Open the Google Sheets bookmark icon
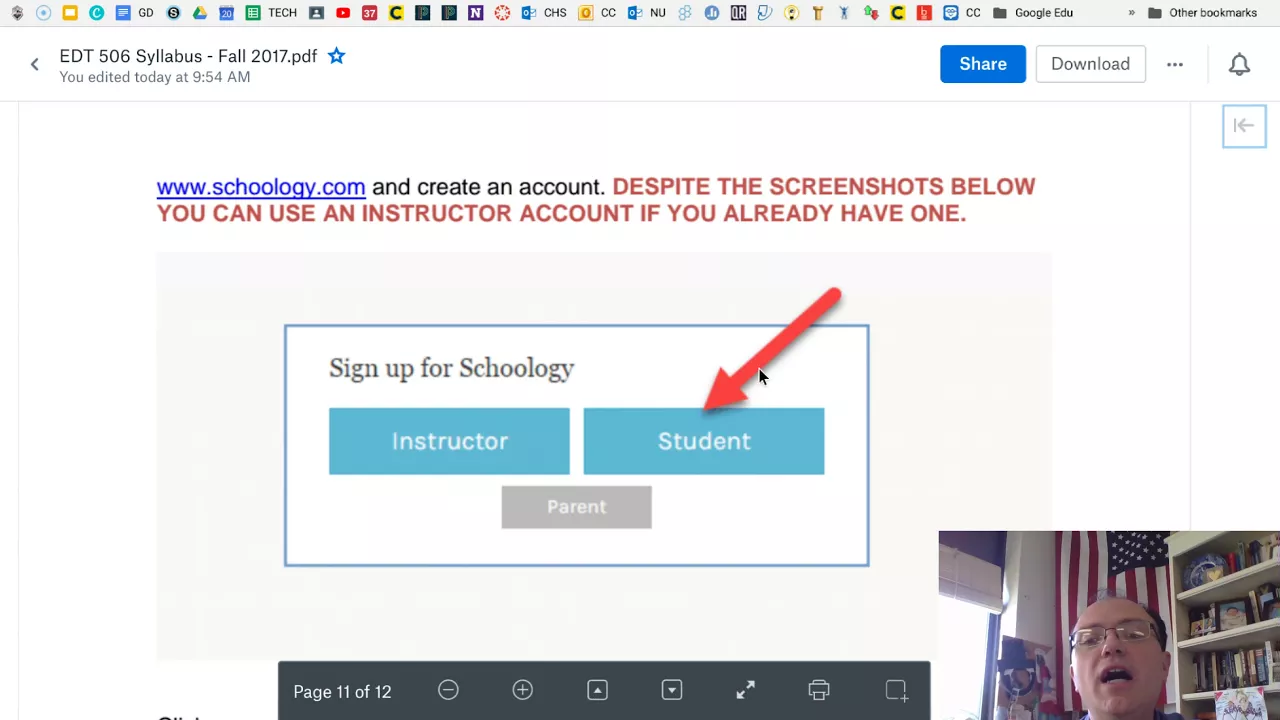The height and width of the screenshot is (720, 1280). click(x=252, y=13)
